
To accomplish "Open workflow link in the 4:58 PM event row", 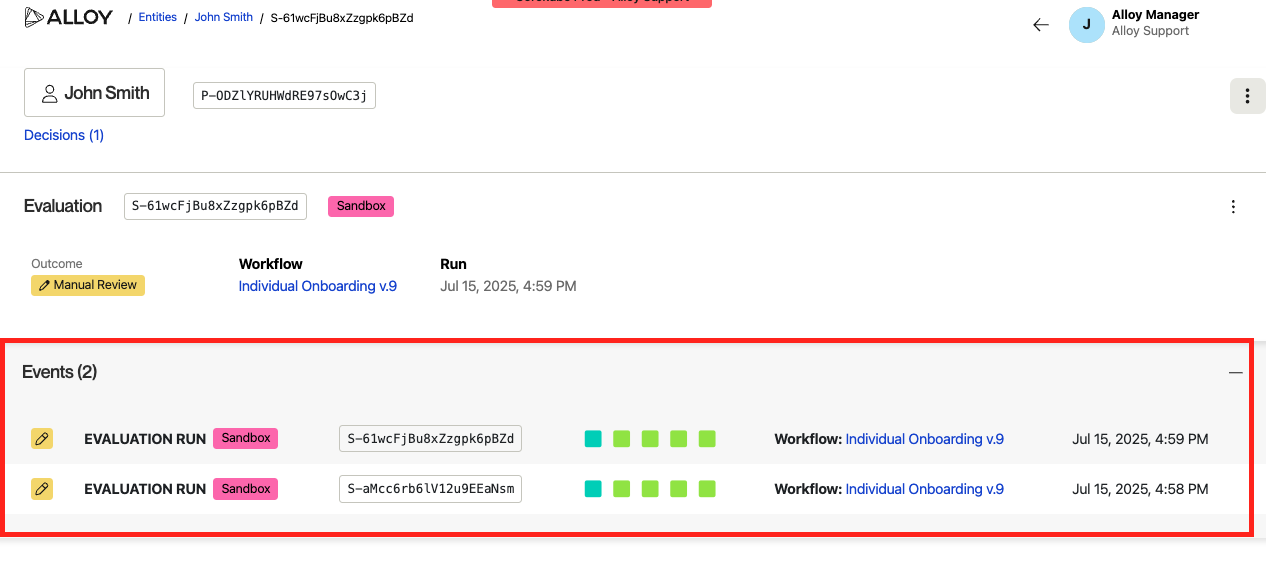I will pyautogui.click(x=924, y=489).
